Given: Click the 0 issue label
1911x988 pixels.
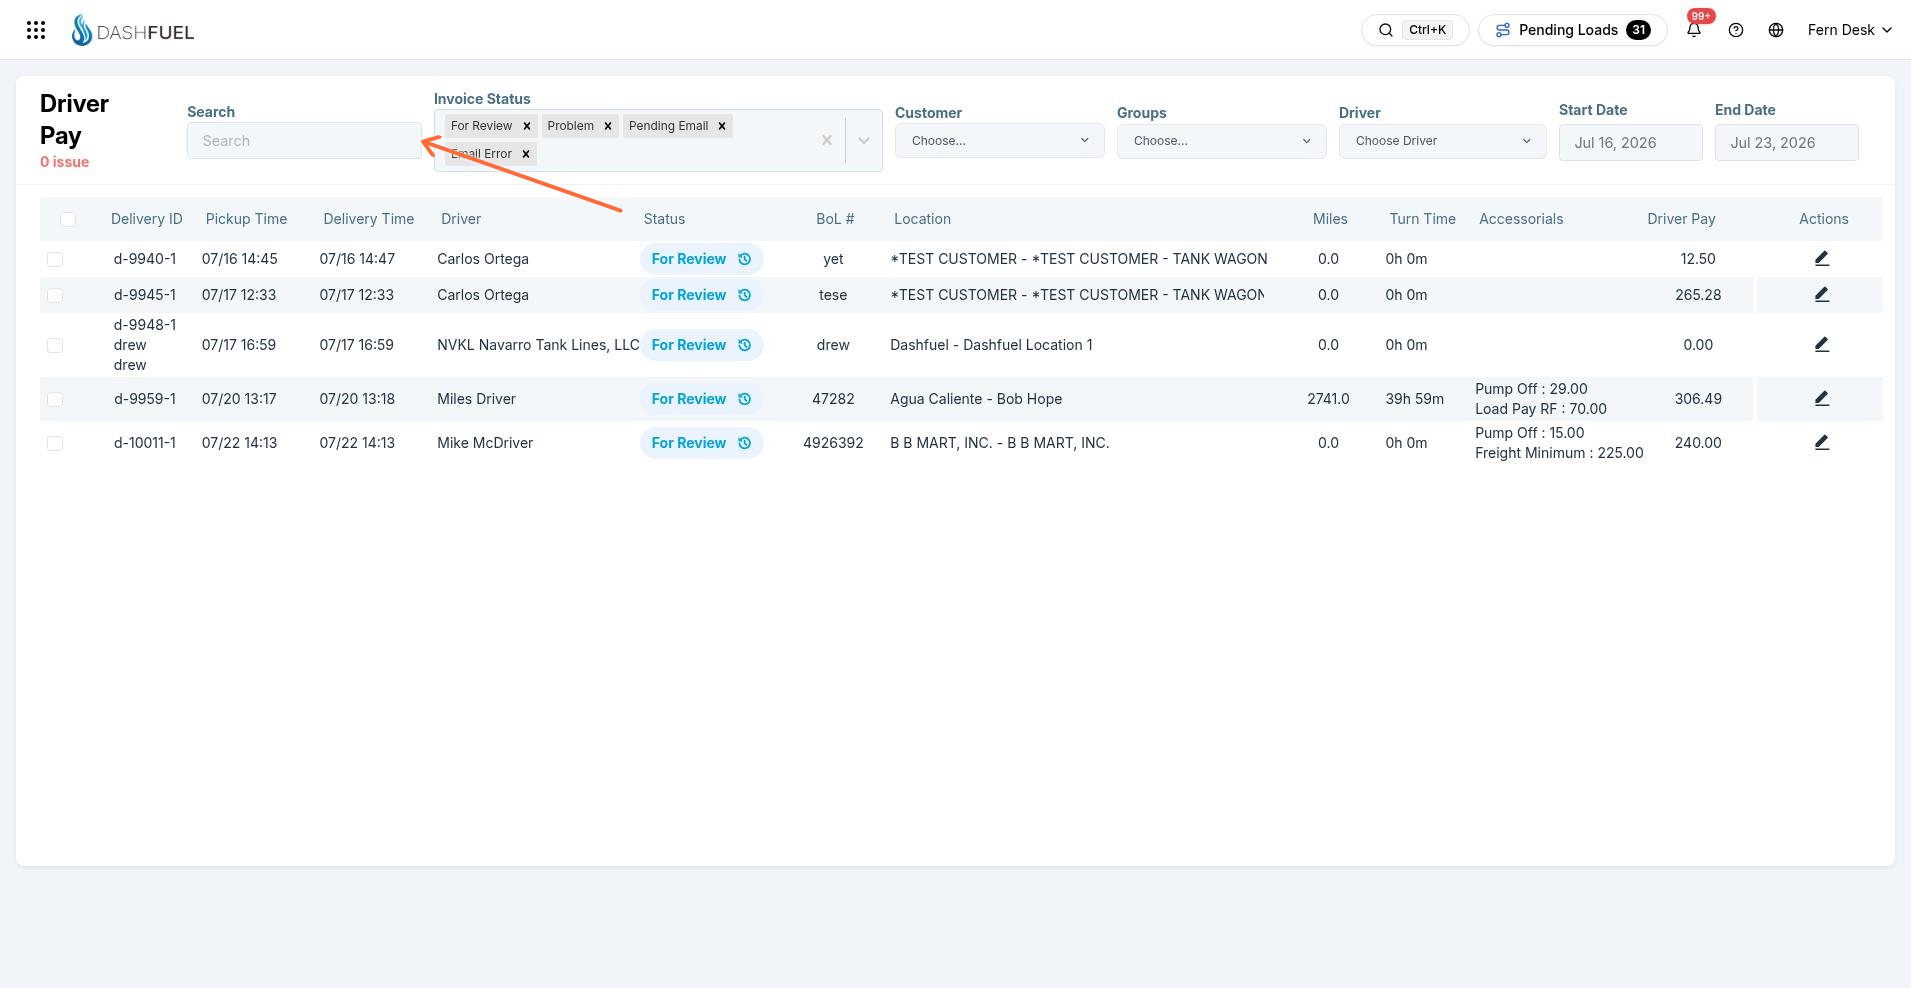Looking at the screenshot, I should [64, 162].
